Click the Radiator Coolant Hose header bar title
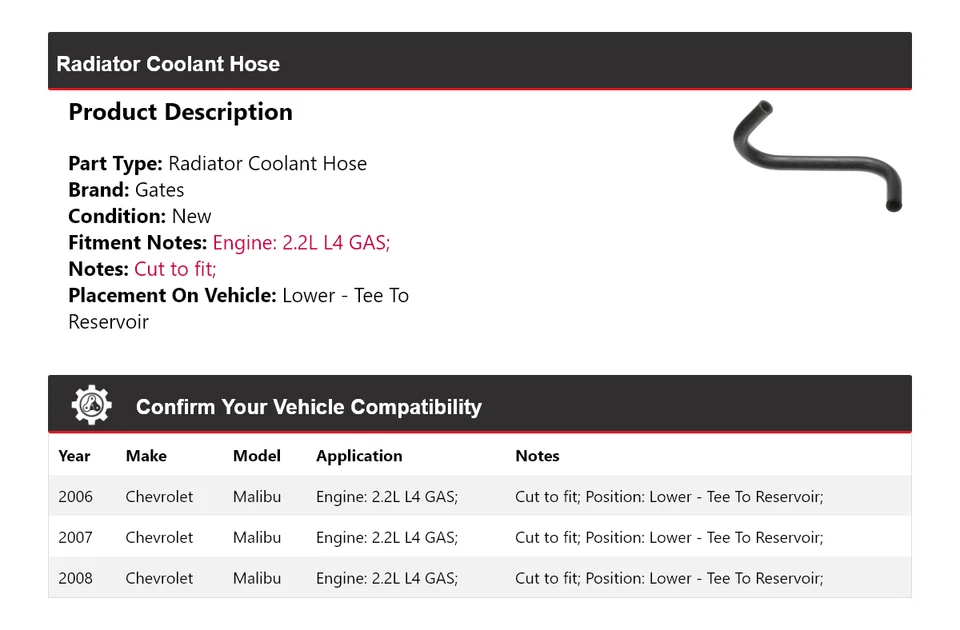 (x=168, y=64)
